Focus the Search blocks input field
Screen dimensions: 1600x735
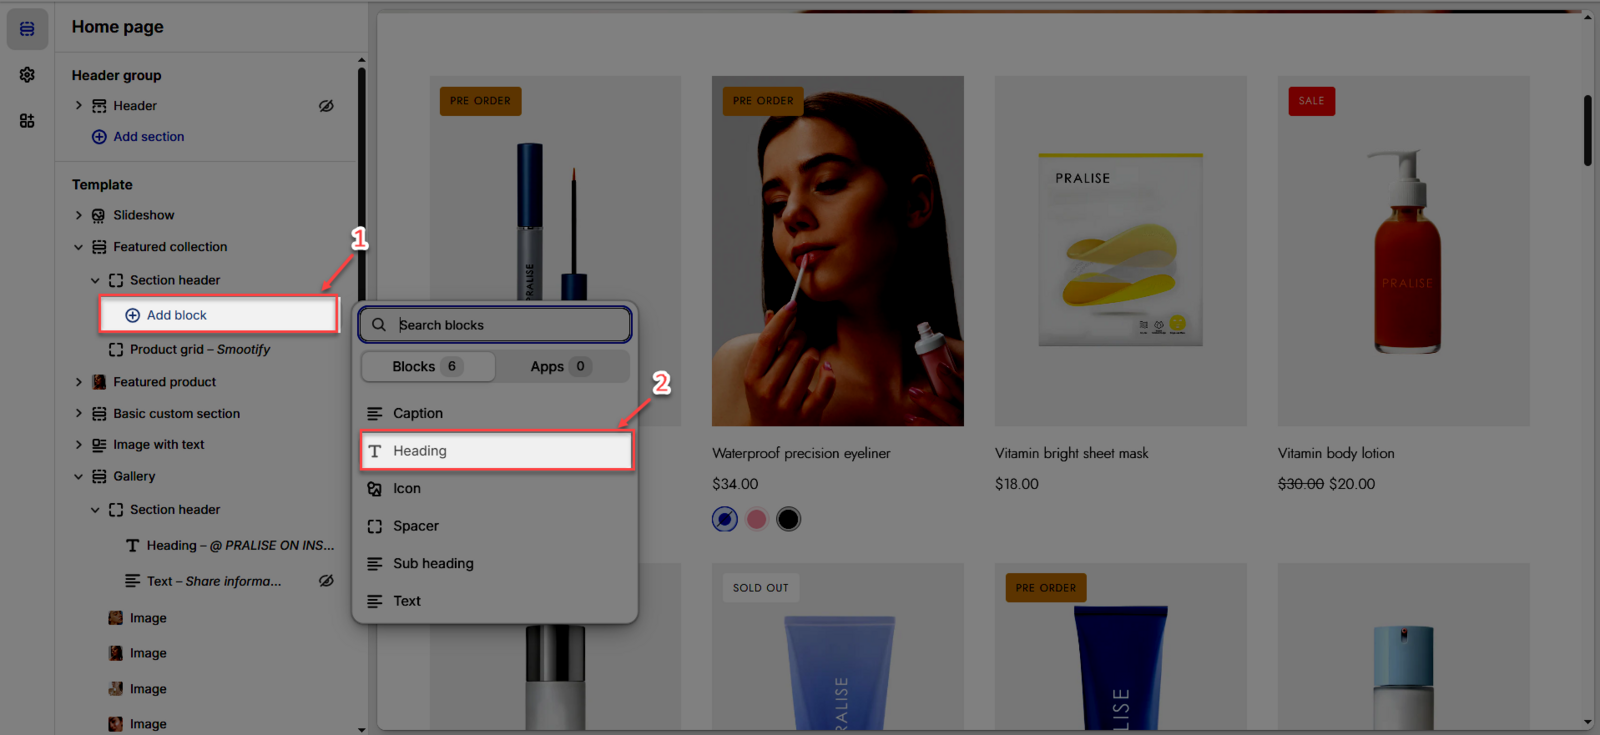(x=510, y=325)
